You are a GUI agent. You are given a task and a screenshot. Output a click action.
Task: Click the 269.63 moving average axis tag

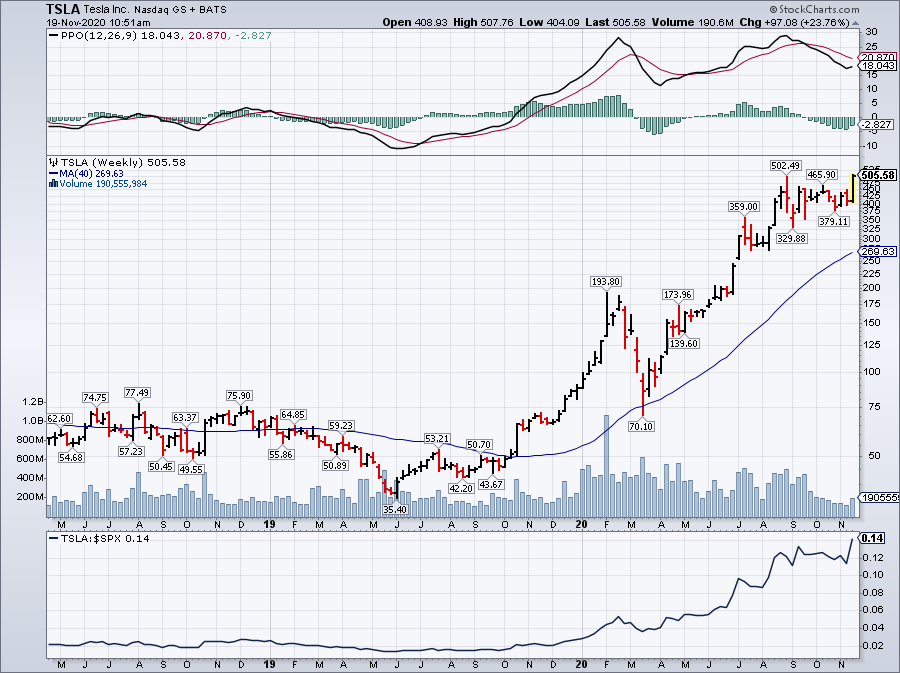click(878, 251)
